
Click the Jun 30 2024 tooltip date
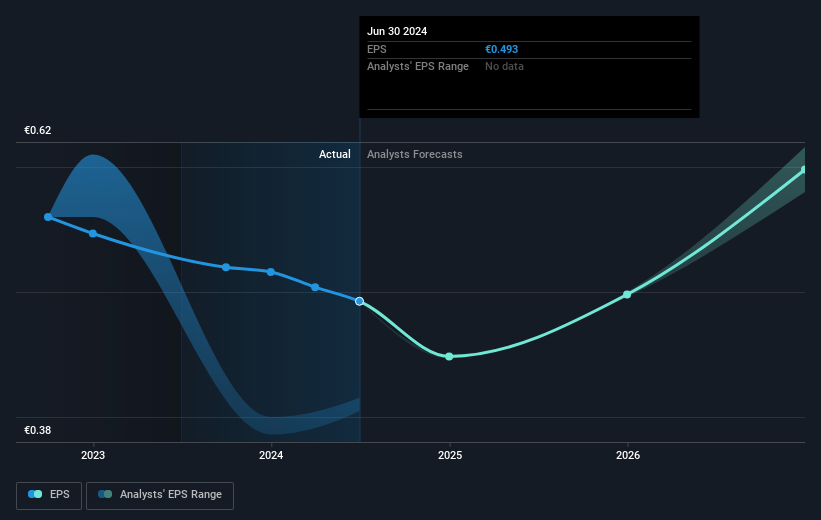click(x=397, y=31)
